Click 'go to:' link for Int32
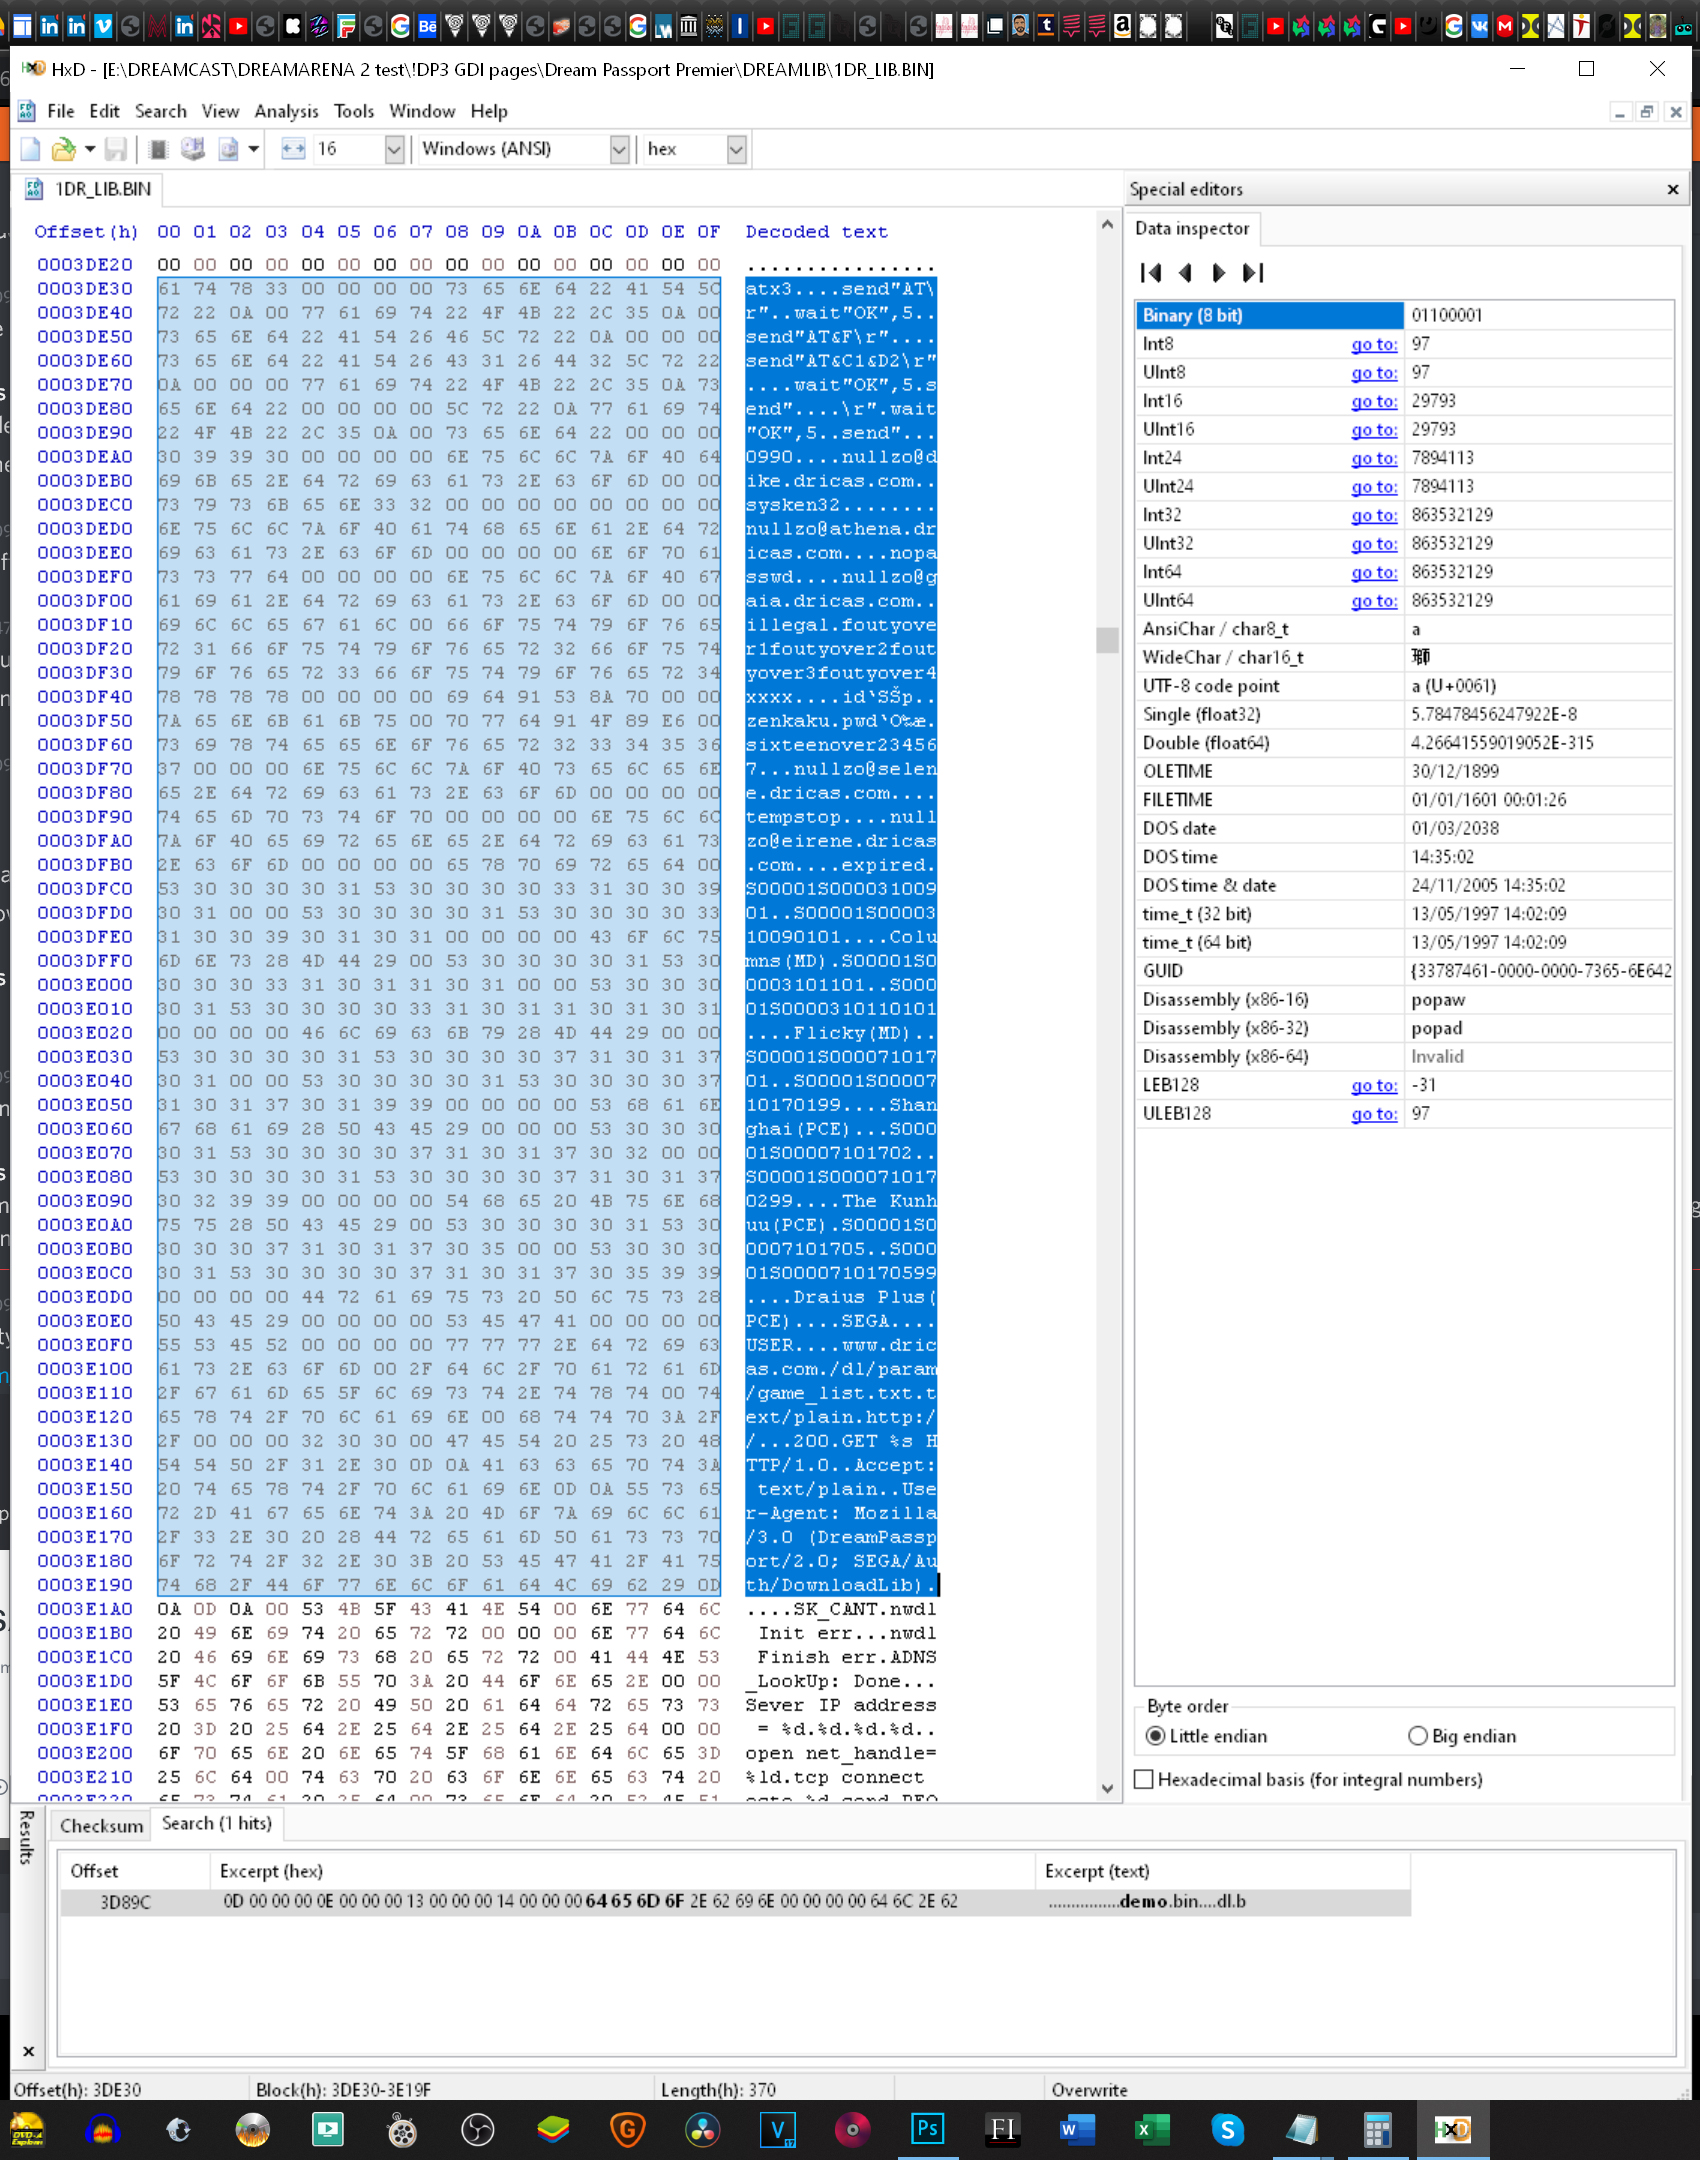Viewport: 1700px width, 2160px height. tap(1374, 515)
